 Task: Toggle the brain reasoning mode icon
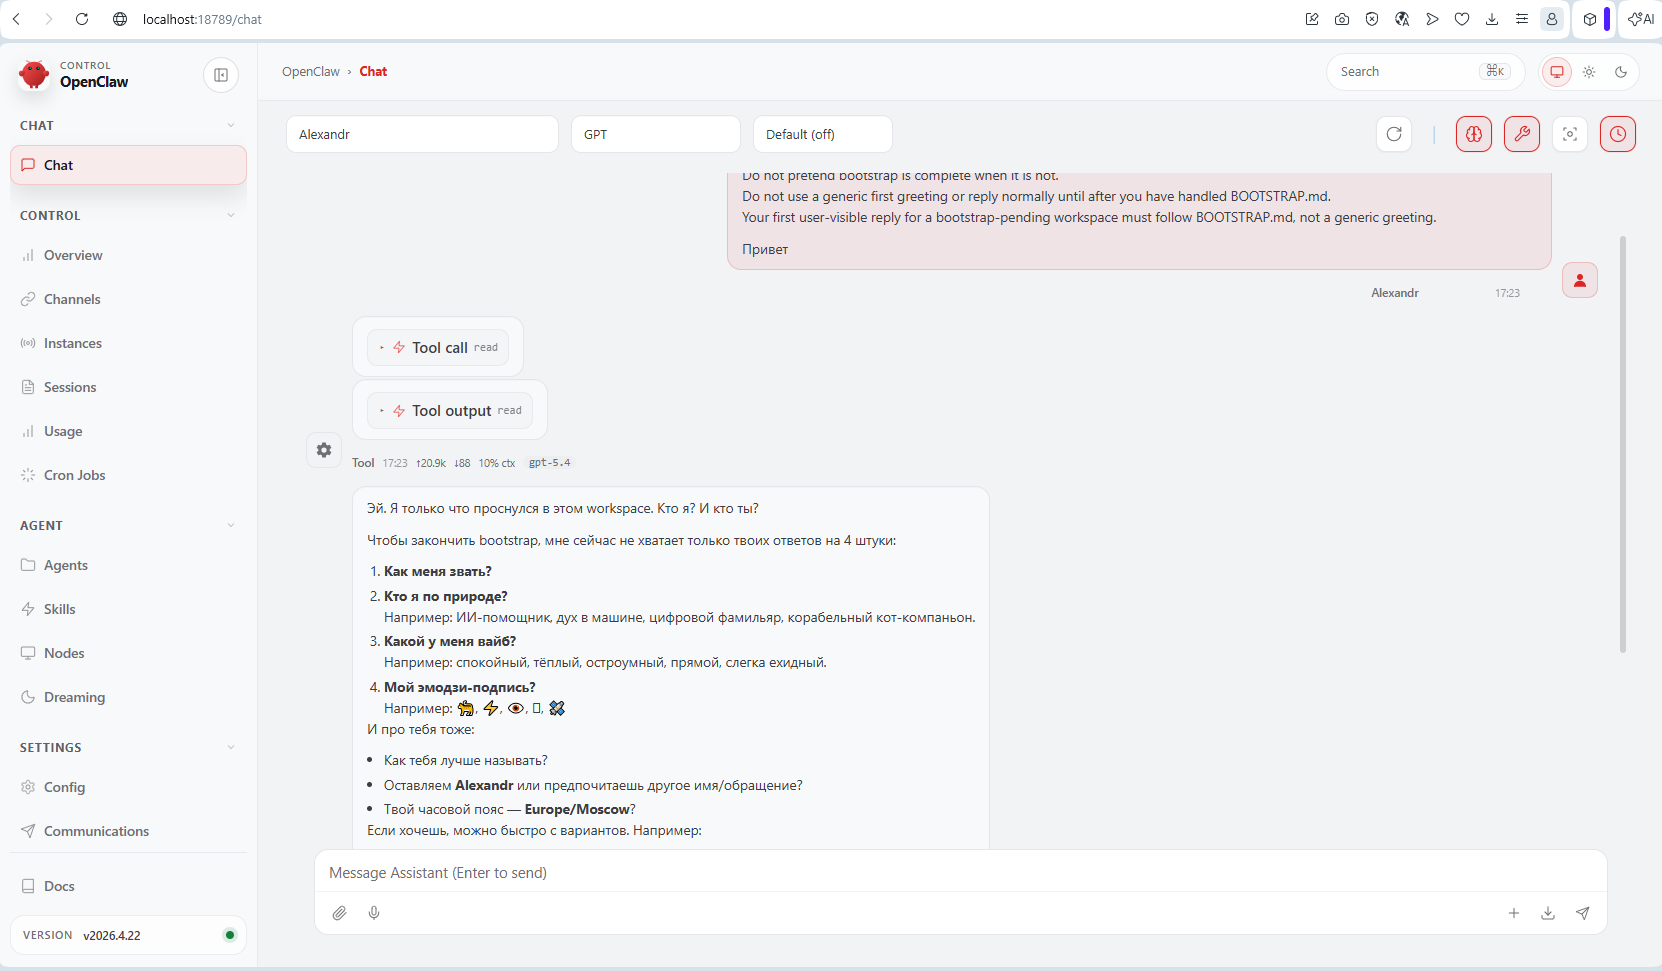1473,133
